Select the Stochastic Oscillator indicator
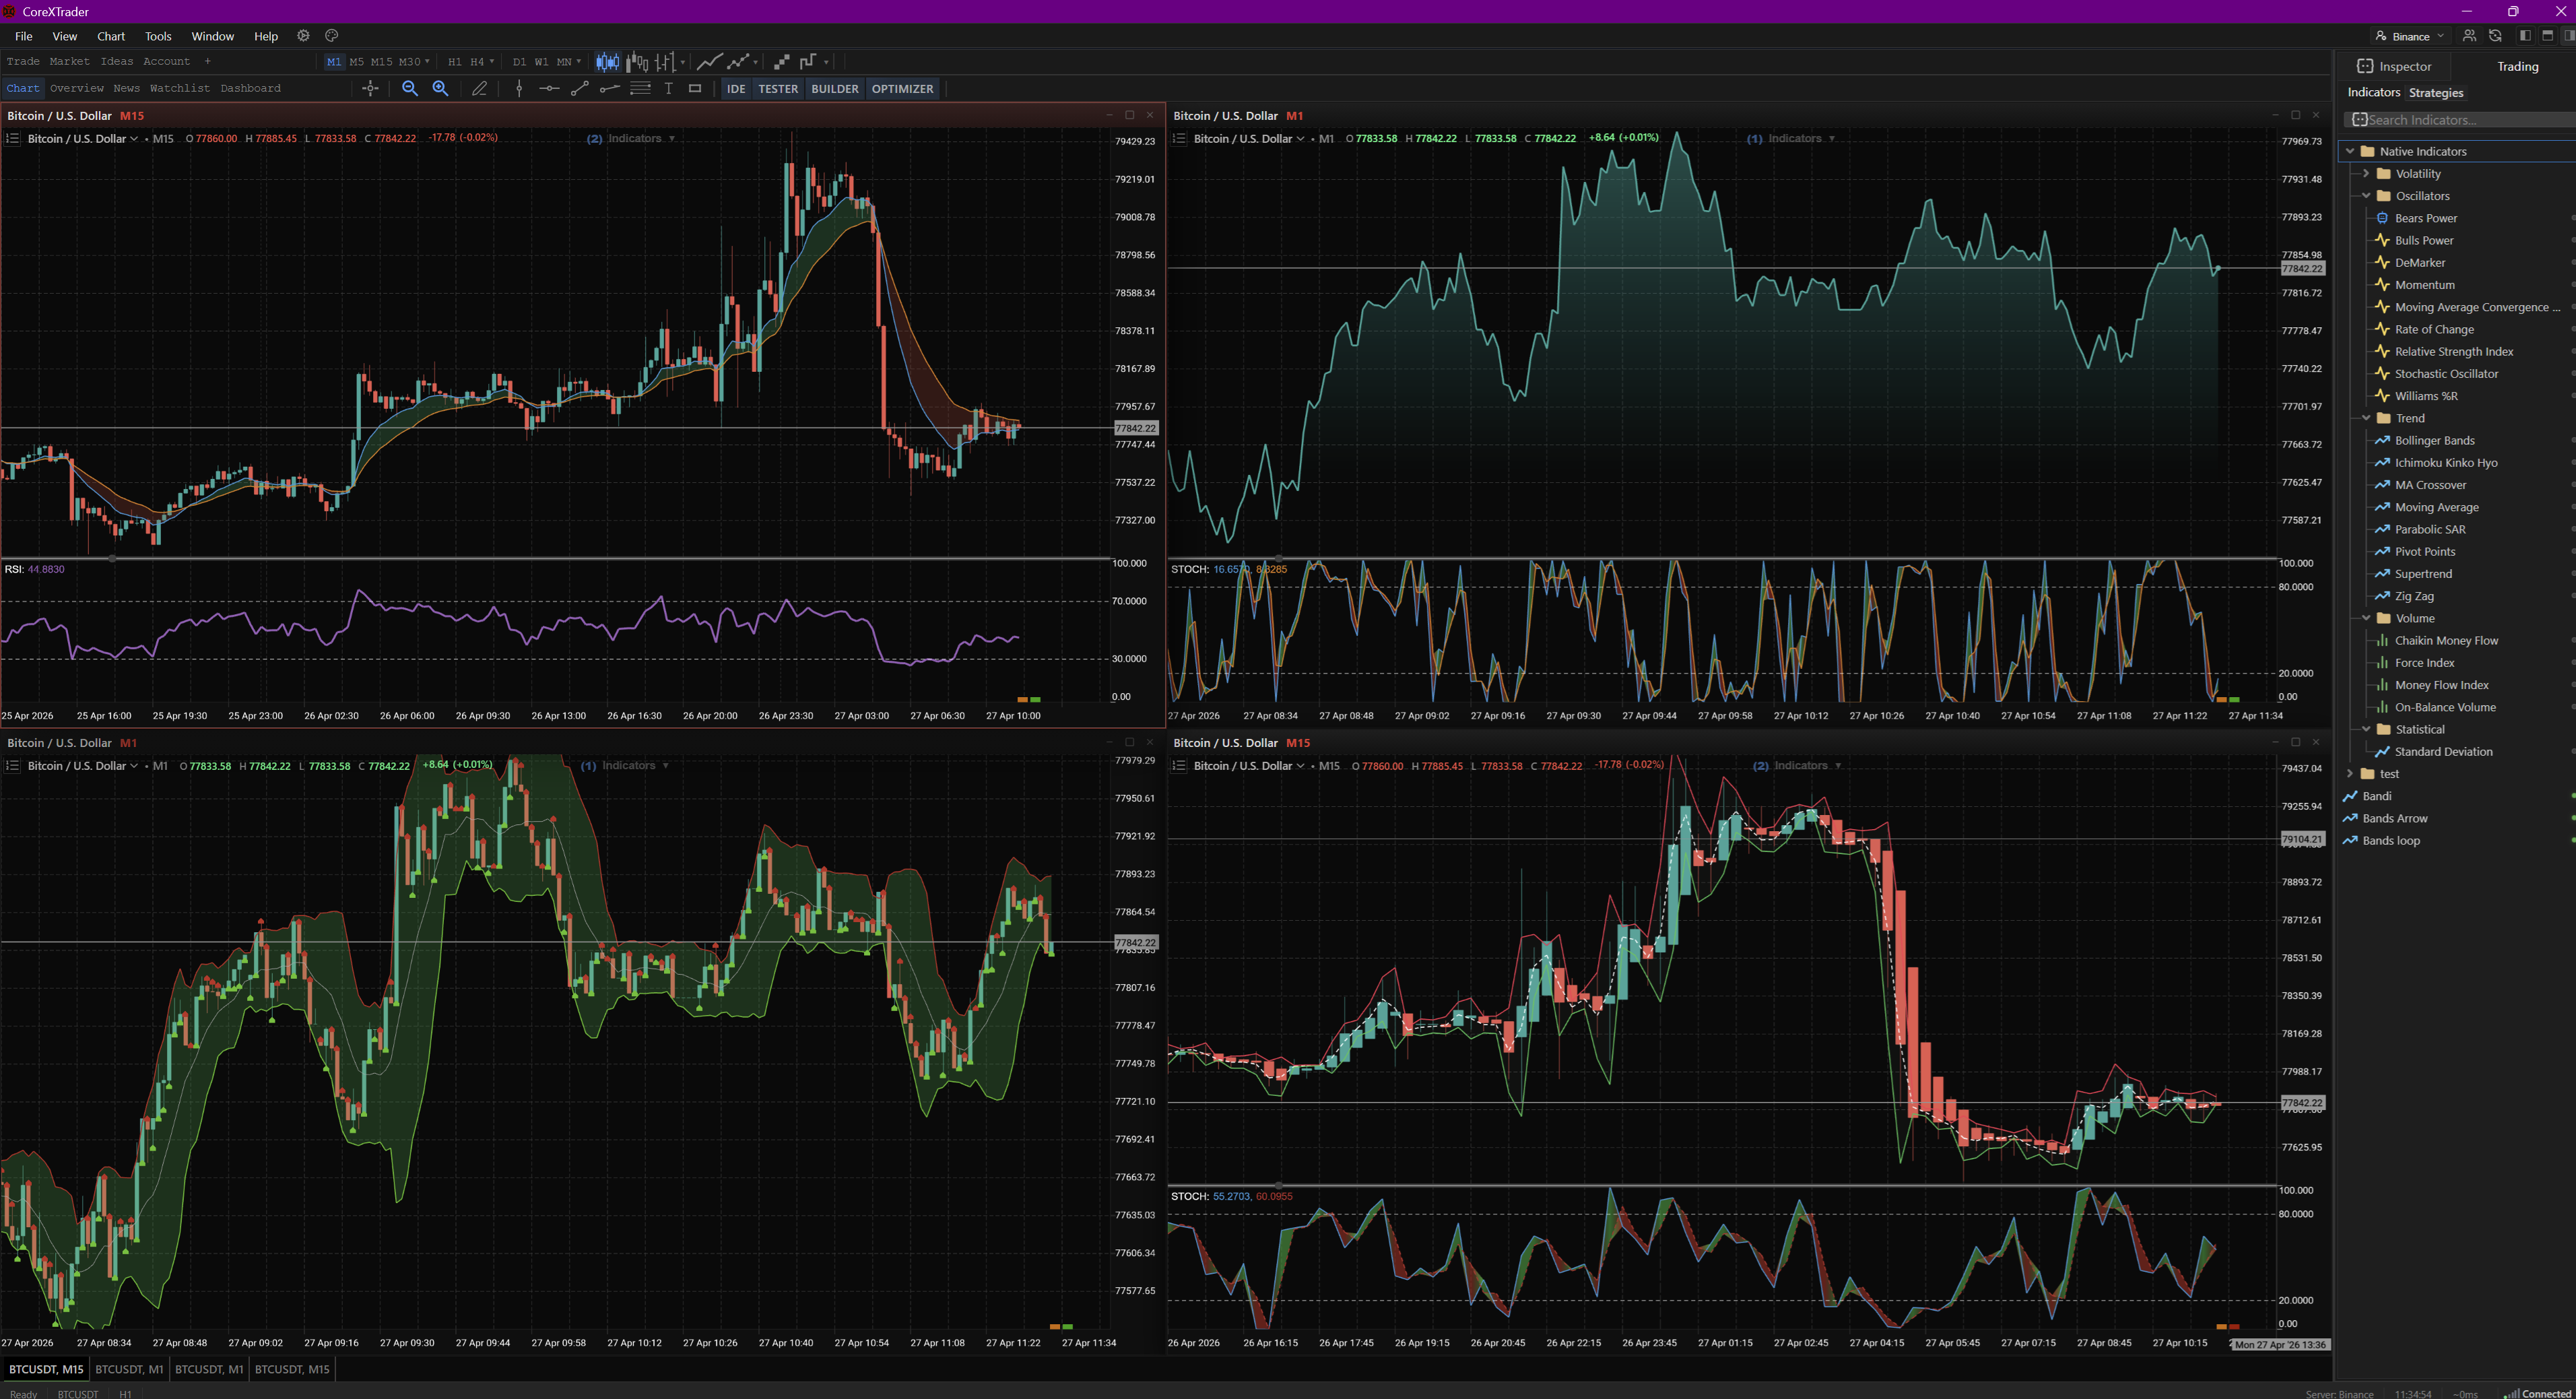Screen dimensions: 2576x1399 coord(2446,374)
